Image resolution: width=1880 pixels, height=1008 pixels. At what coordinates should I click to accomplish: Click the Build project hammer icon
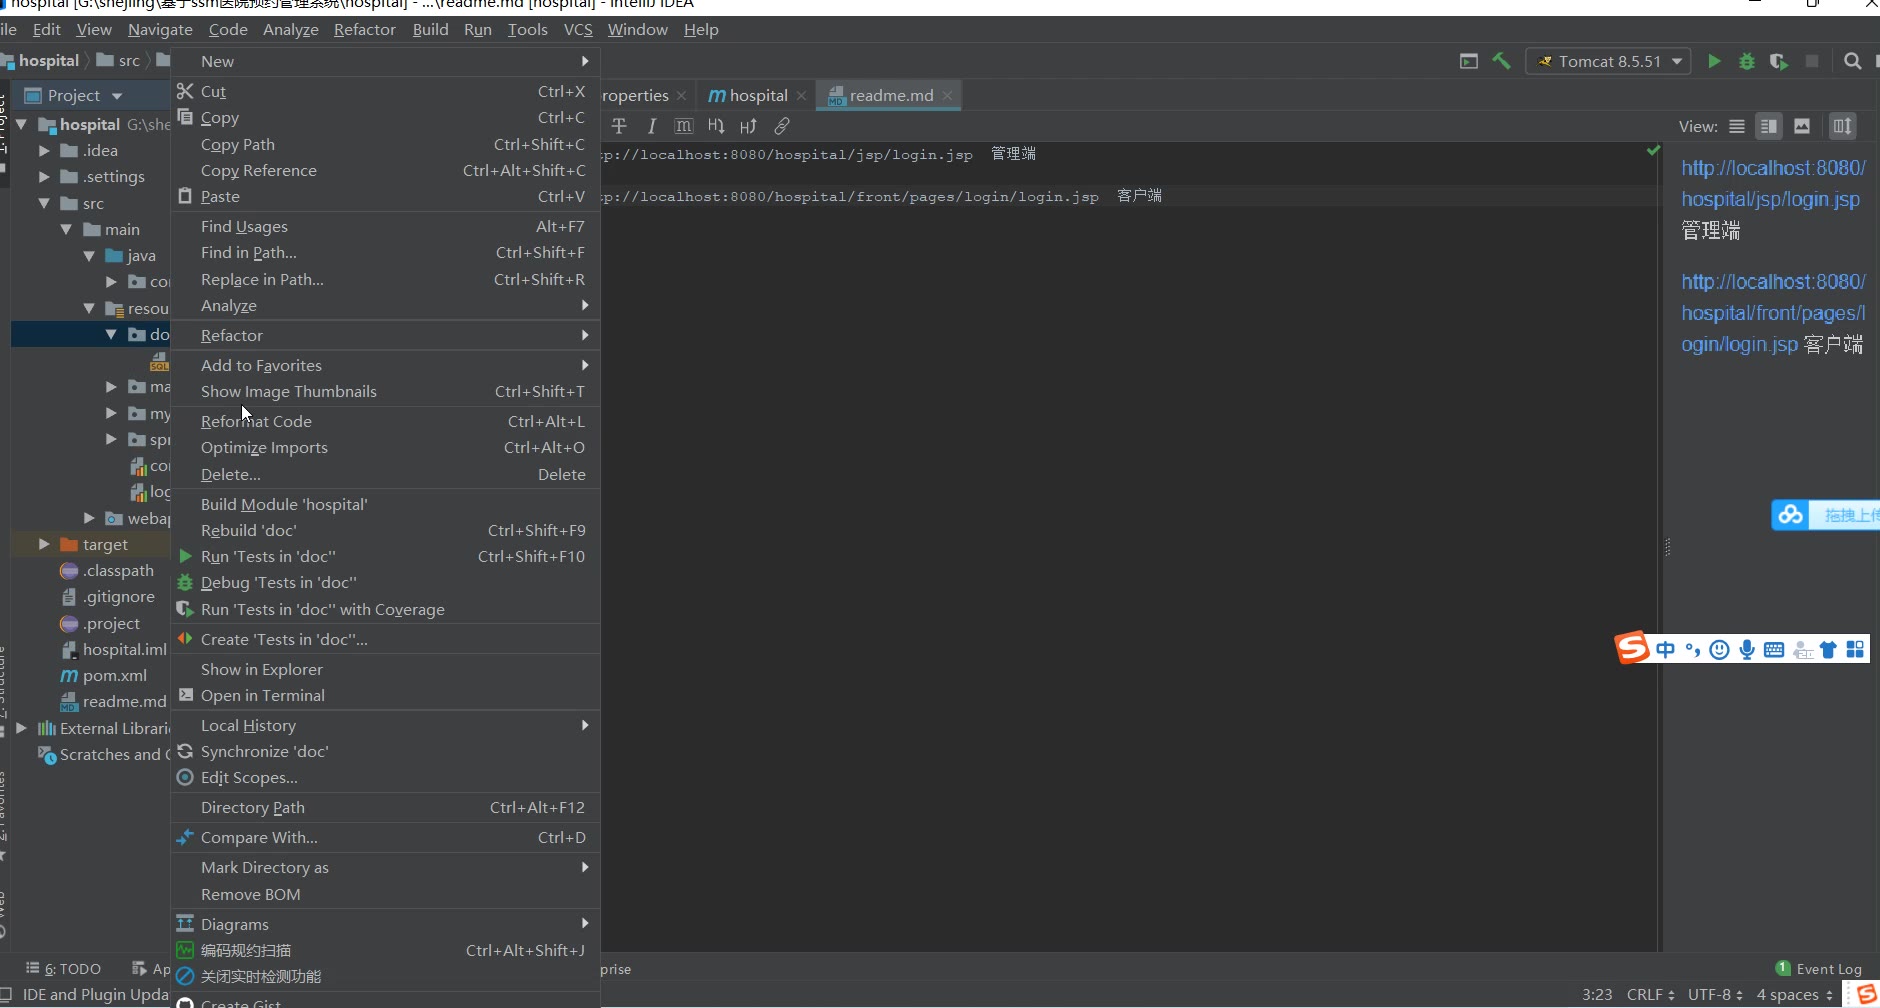click(x=1501, y=61)
